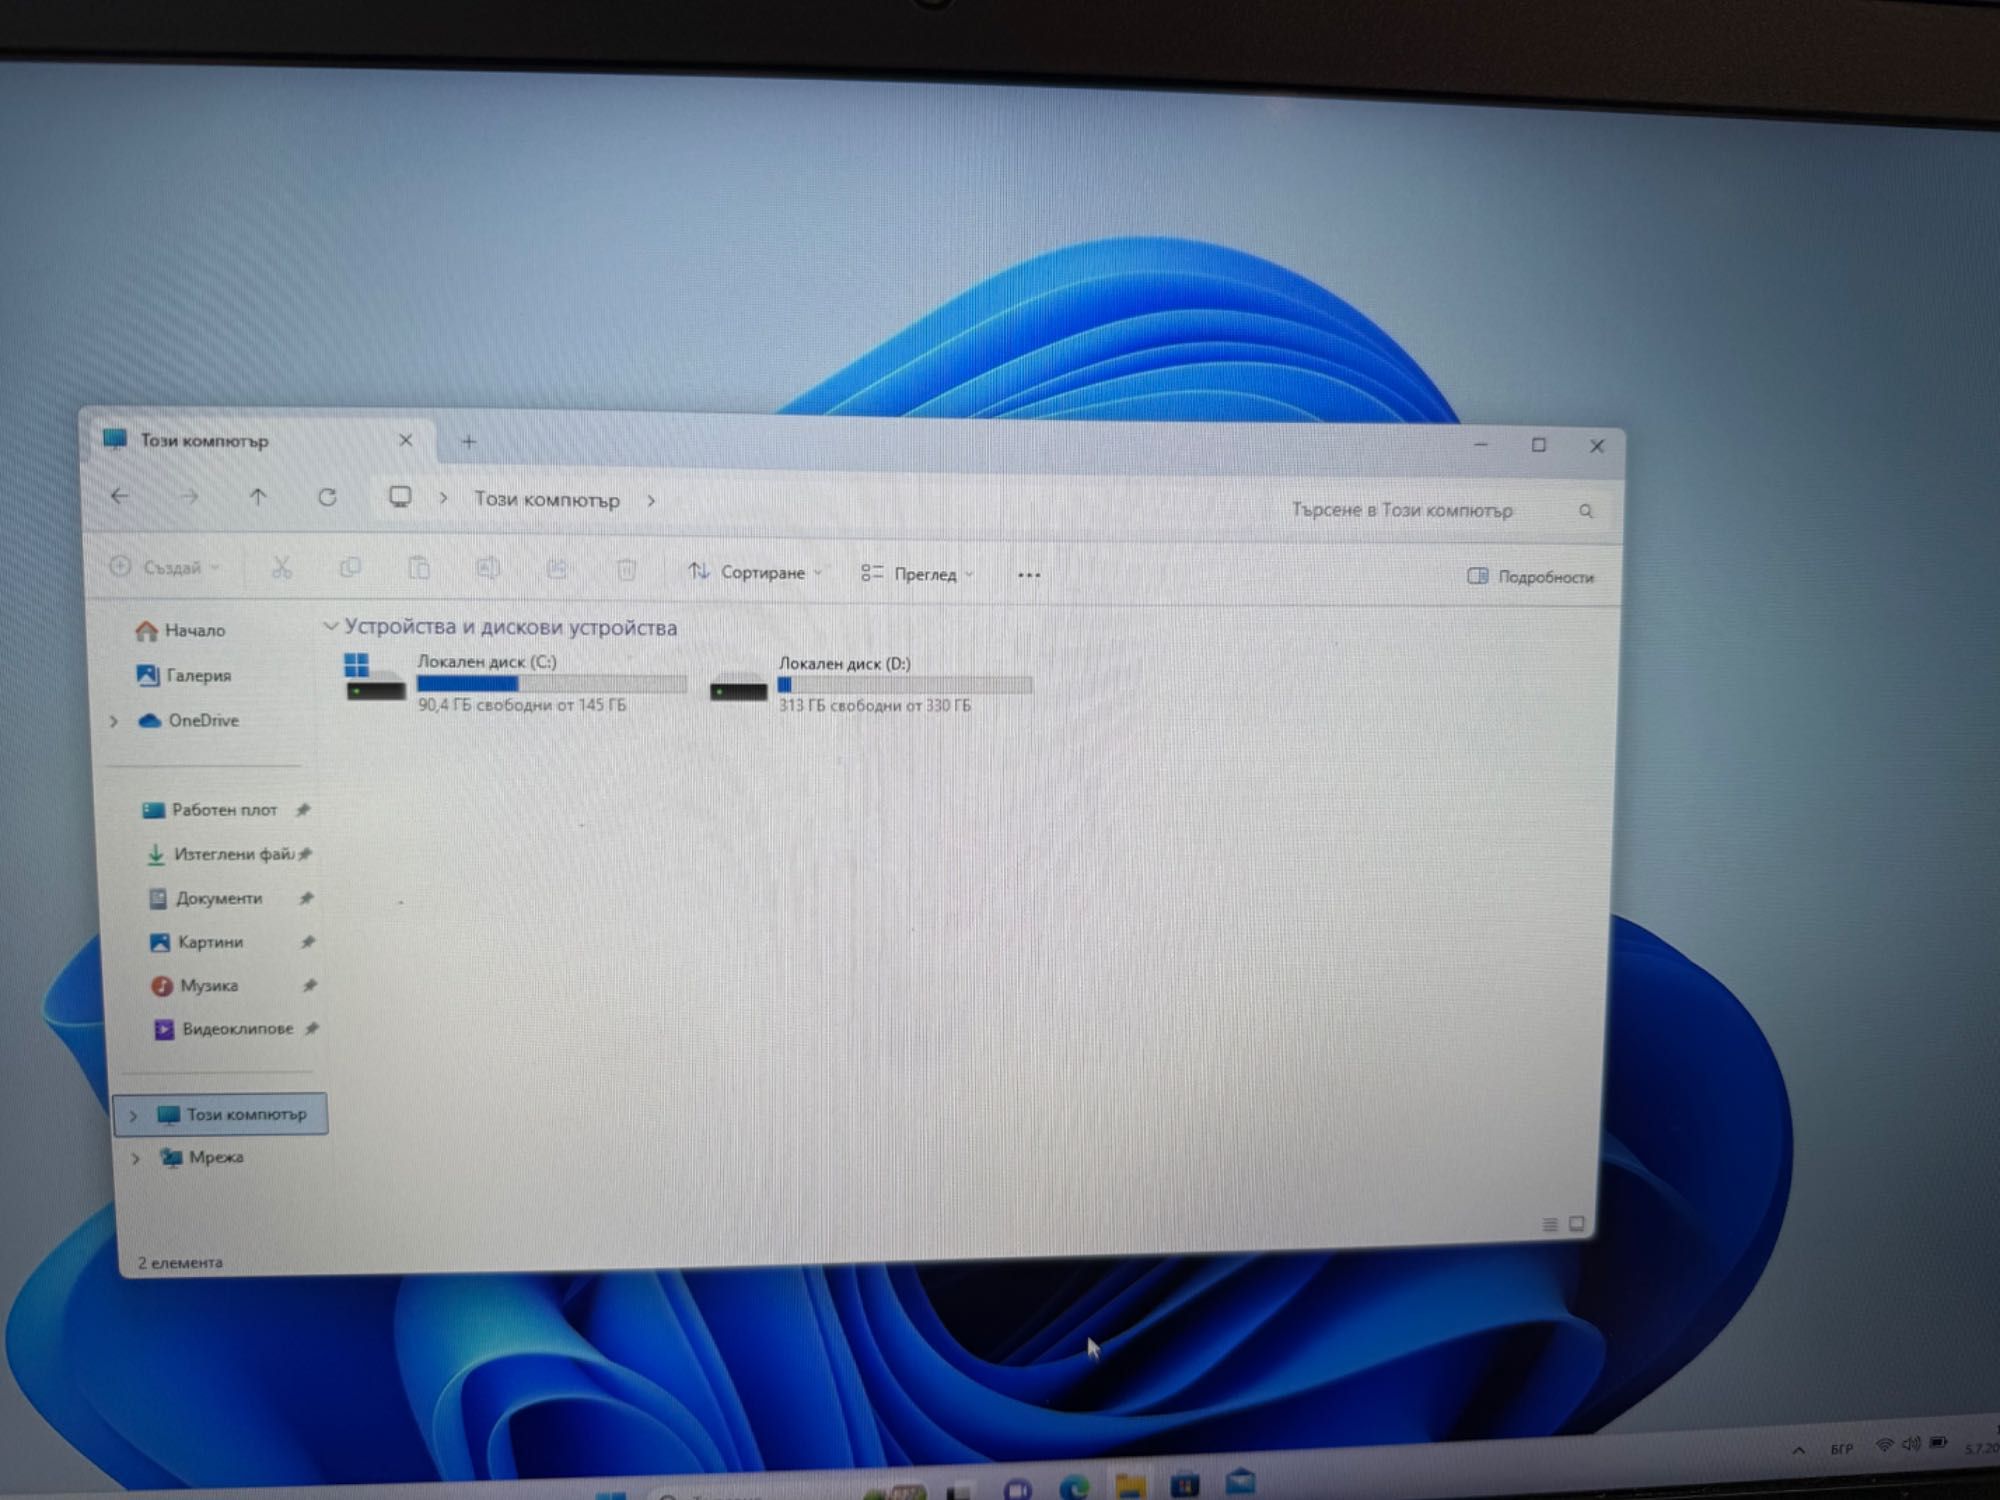
Task: Open the Mail app from the taskbar
Action: [1241, 1481]
